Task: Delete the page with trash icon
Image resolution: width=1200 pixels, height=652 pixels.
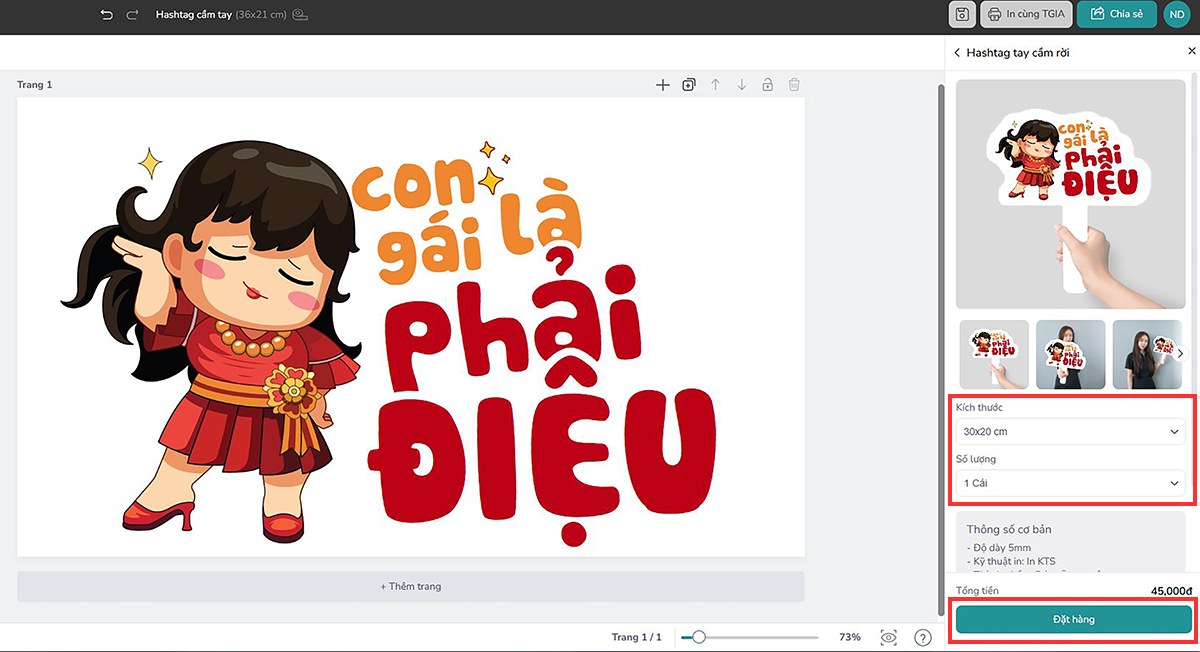Action: click(x=794, y=85)
